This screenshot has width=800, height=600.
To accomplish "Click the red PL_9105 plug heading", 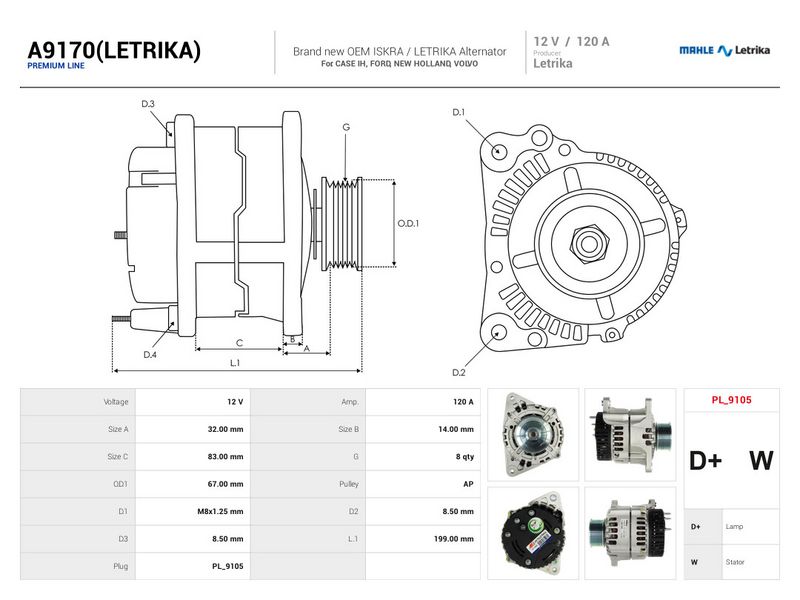I will [x=731, y=400].
